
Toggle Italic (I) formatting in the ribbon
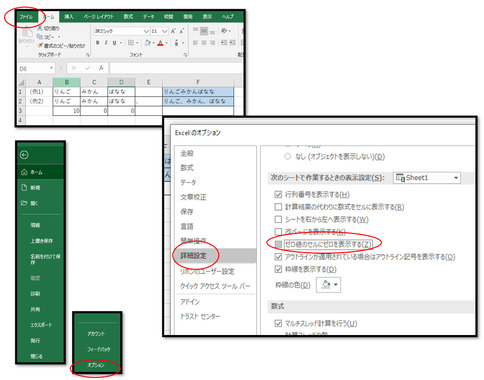pyautogui.click(x=106, y=43)
